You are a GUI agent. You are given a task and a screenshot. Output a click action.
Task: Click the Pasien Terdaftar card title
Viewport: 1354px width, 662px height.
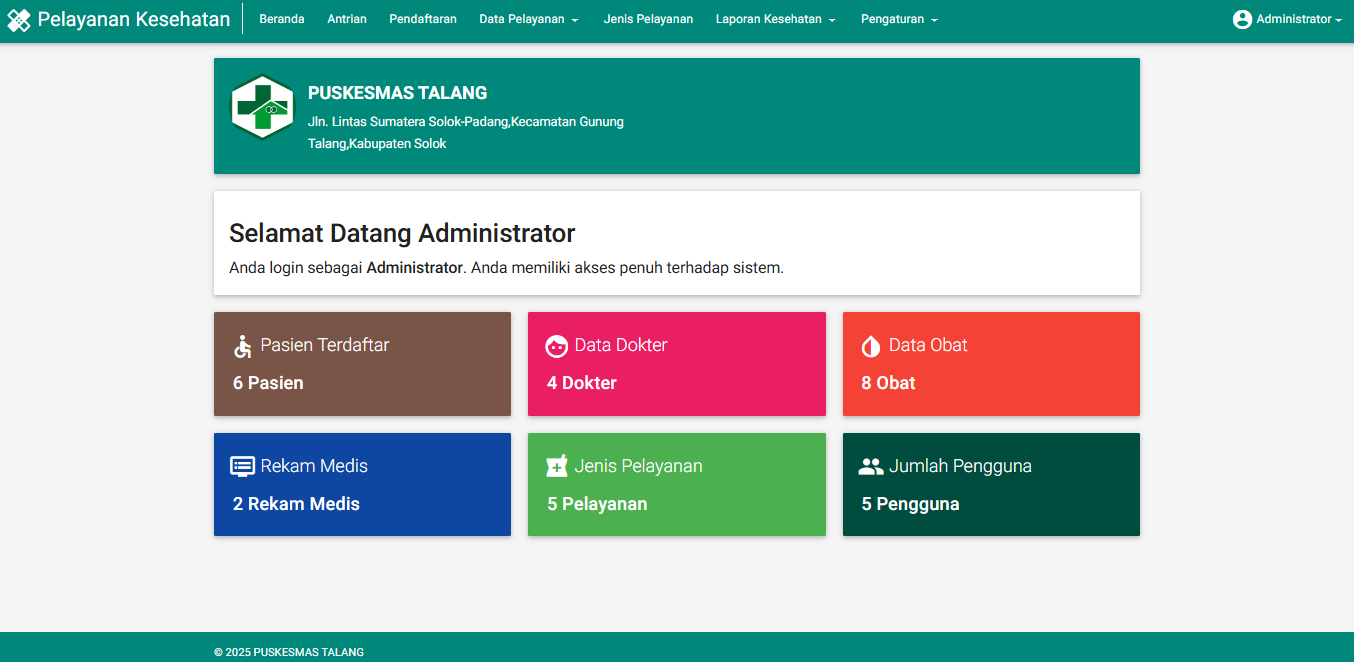click(325, 345)
